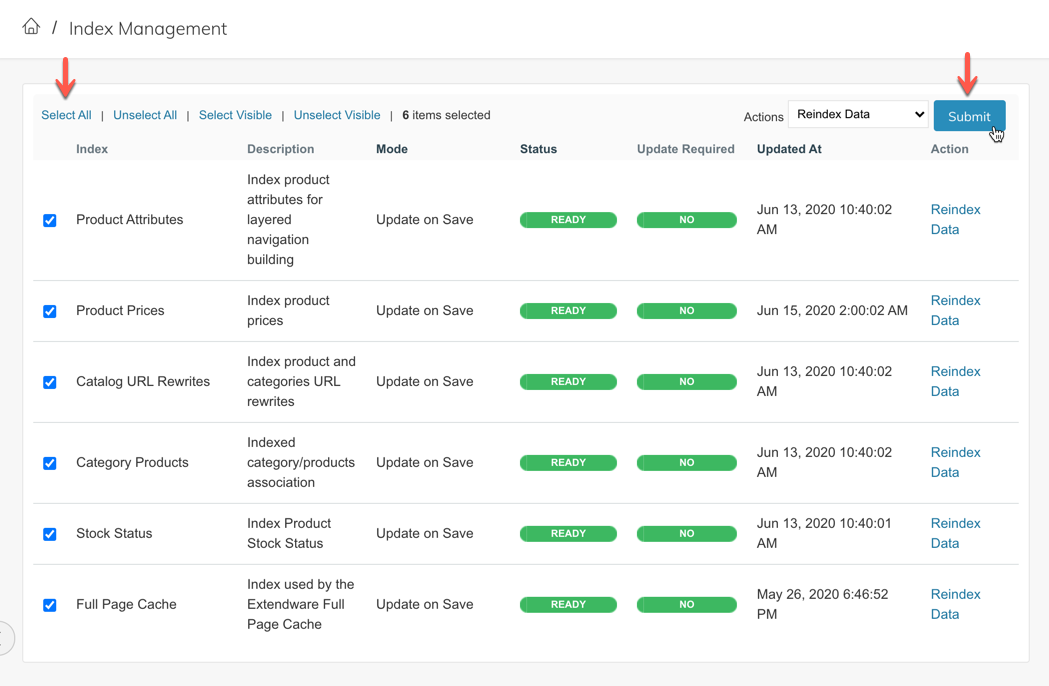1049x686 pixels.
Task: Reindex Data for Full Page Cache row
Action: [955, 604]
